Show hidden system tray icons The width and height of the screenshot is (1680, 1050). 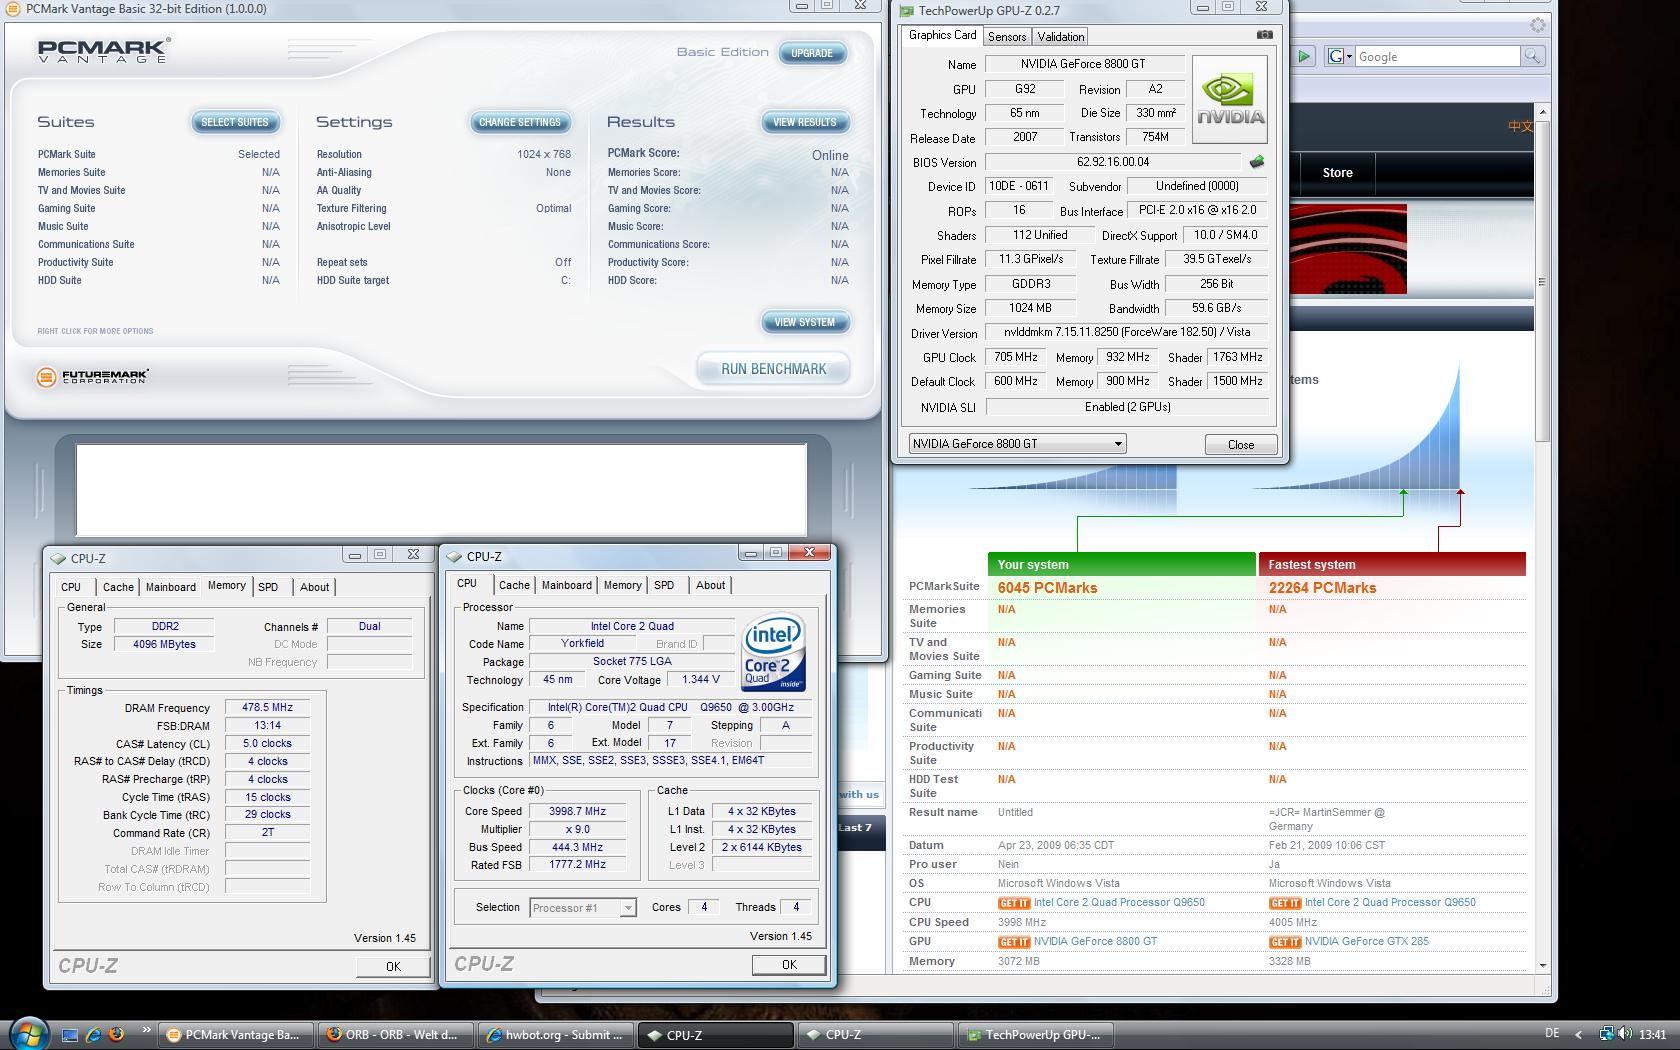(x=1579, y=1035)
